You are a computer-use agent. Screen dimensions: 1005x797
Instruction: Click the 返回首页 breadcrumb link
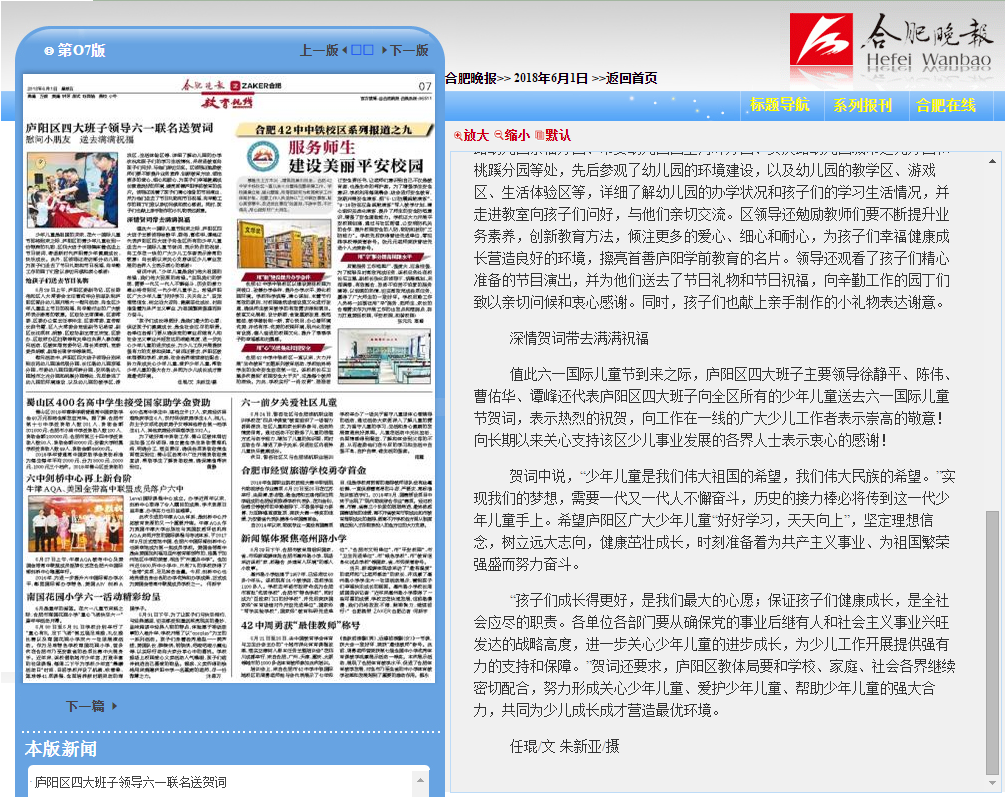coord(631,78)
